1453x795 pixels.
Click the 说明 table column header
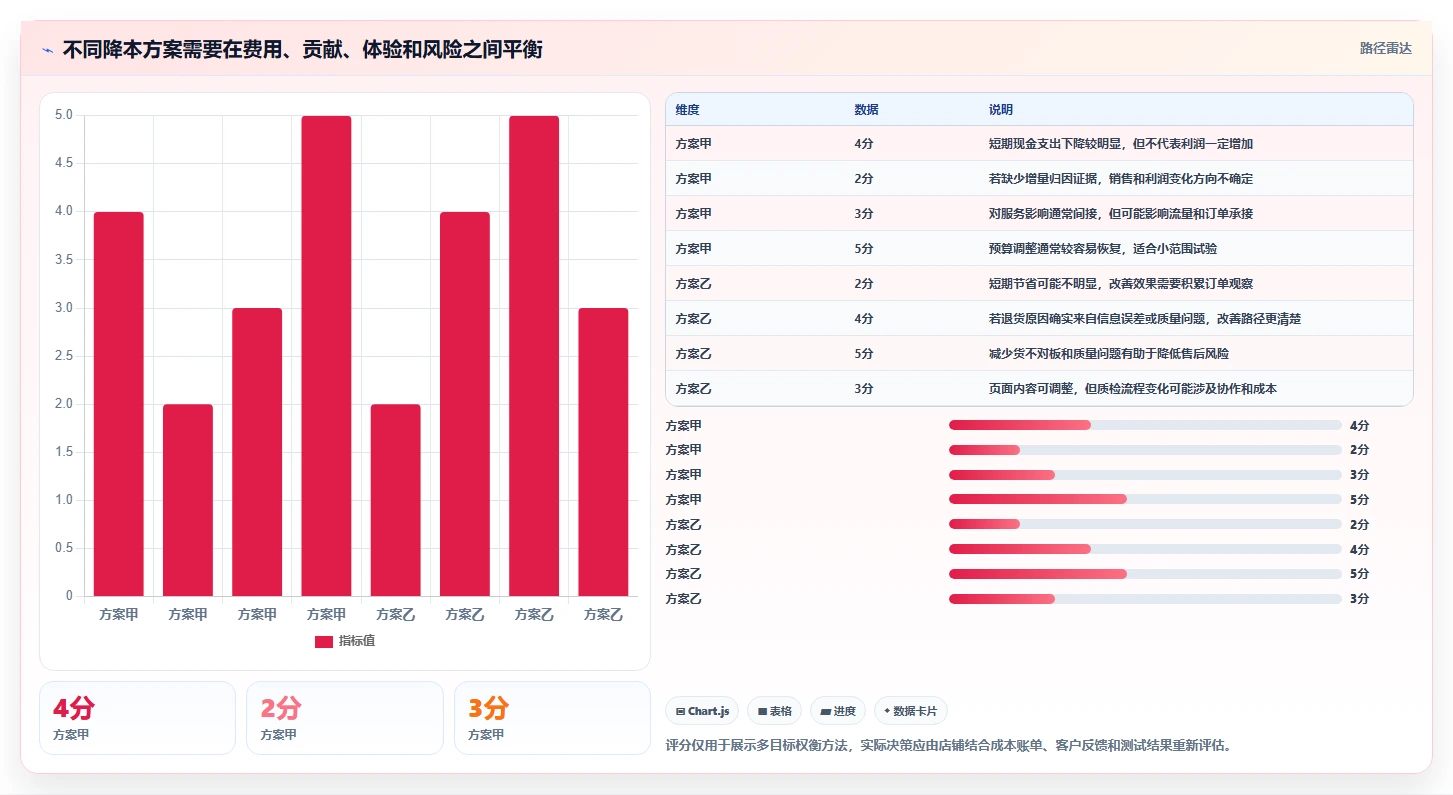tap(1001, 110)
